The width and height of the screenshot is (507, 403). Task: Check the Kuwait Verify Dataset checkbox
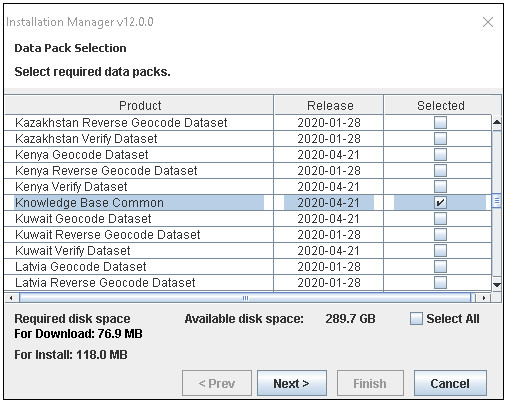(x=440, y=250)
